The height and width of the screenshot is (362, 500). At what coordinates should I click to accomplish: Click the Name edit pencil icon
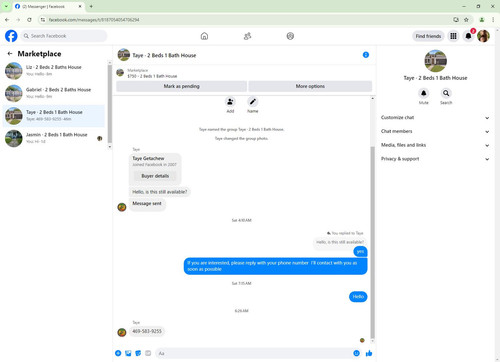(x=253, y=102)
